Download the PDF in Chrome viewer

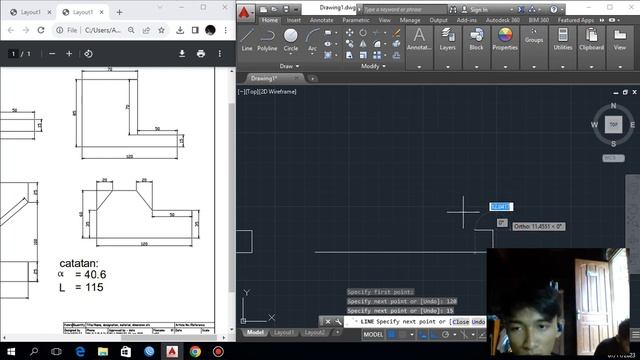[182, 53]
